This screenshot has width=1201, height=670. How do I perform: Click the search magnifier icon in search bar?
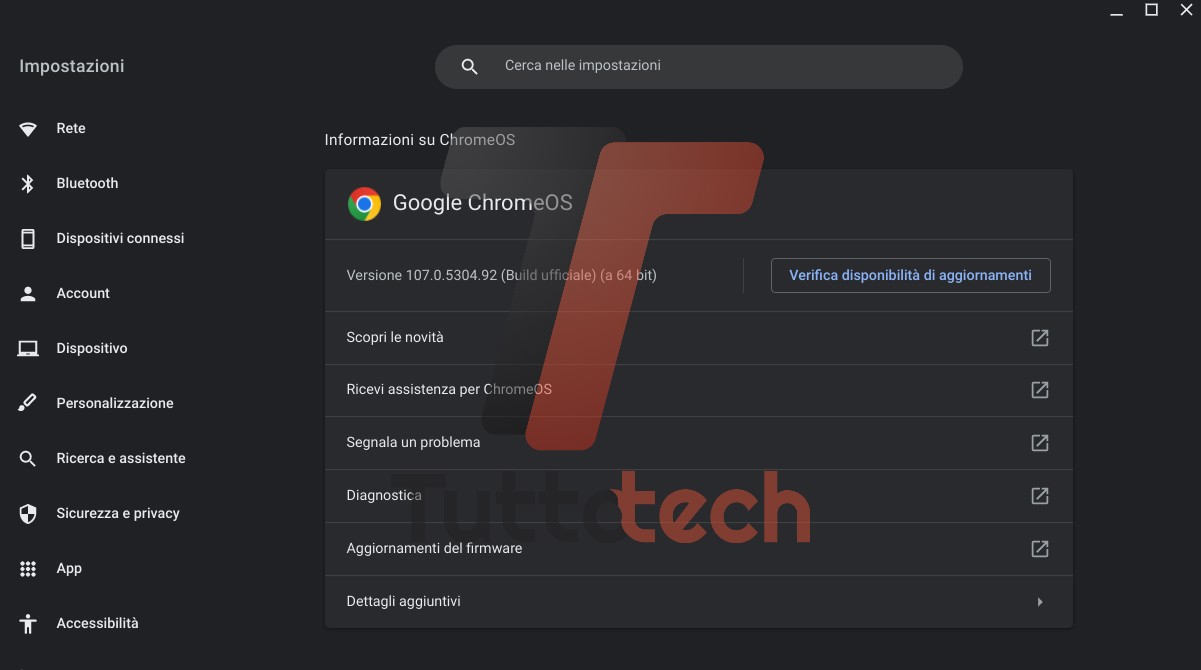469,67
